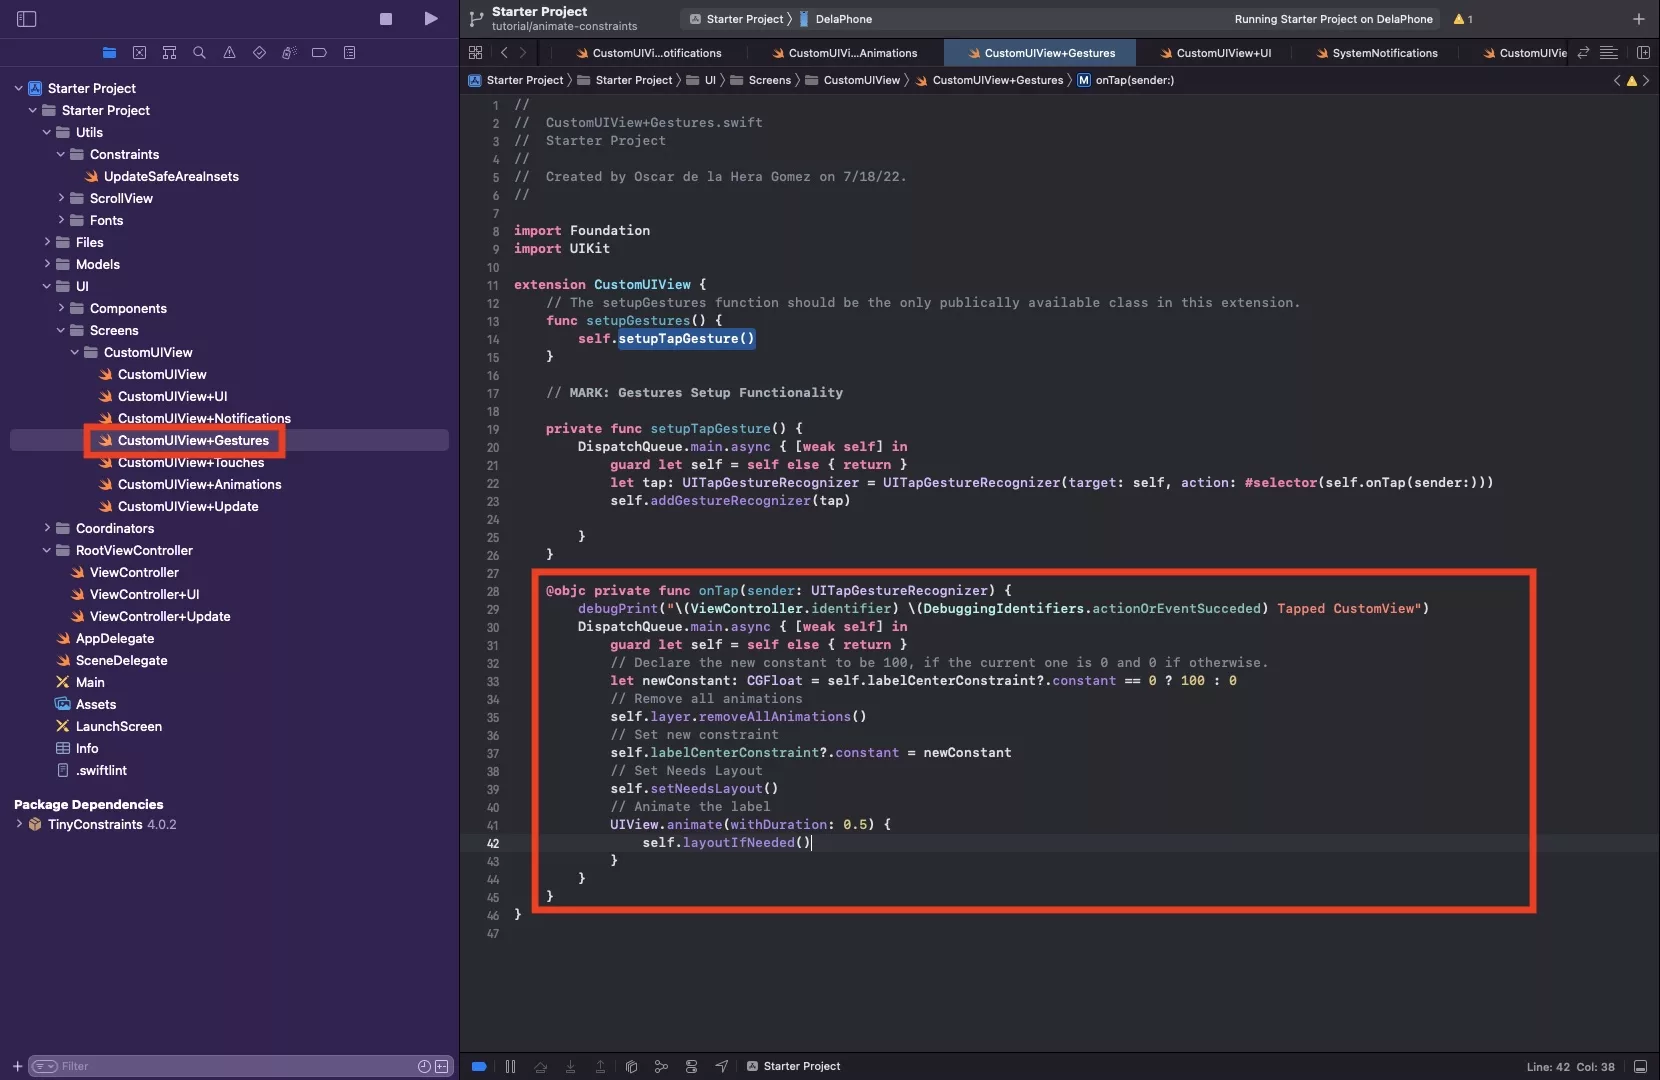Click the source control branch icon

477,19
